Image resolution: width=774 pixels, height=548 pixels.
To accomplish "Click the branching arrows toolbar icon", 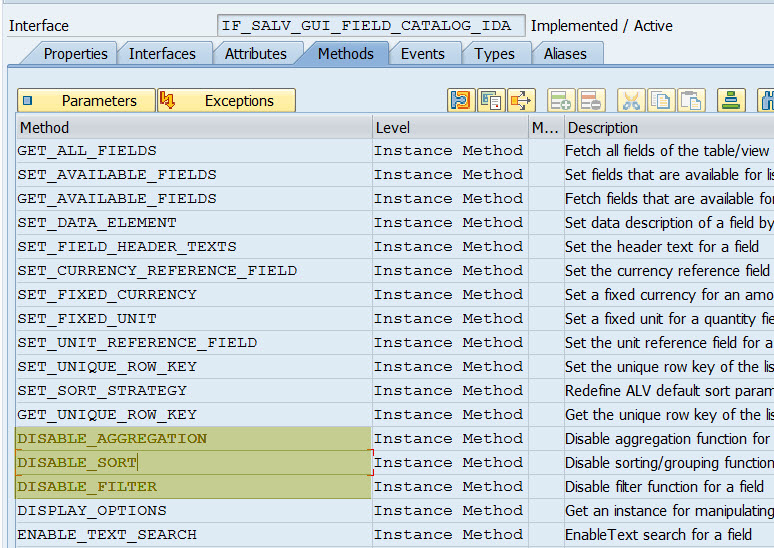I will (521, 101).
